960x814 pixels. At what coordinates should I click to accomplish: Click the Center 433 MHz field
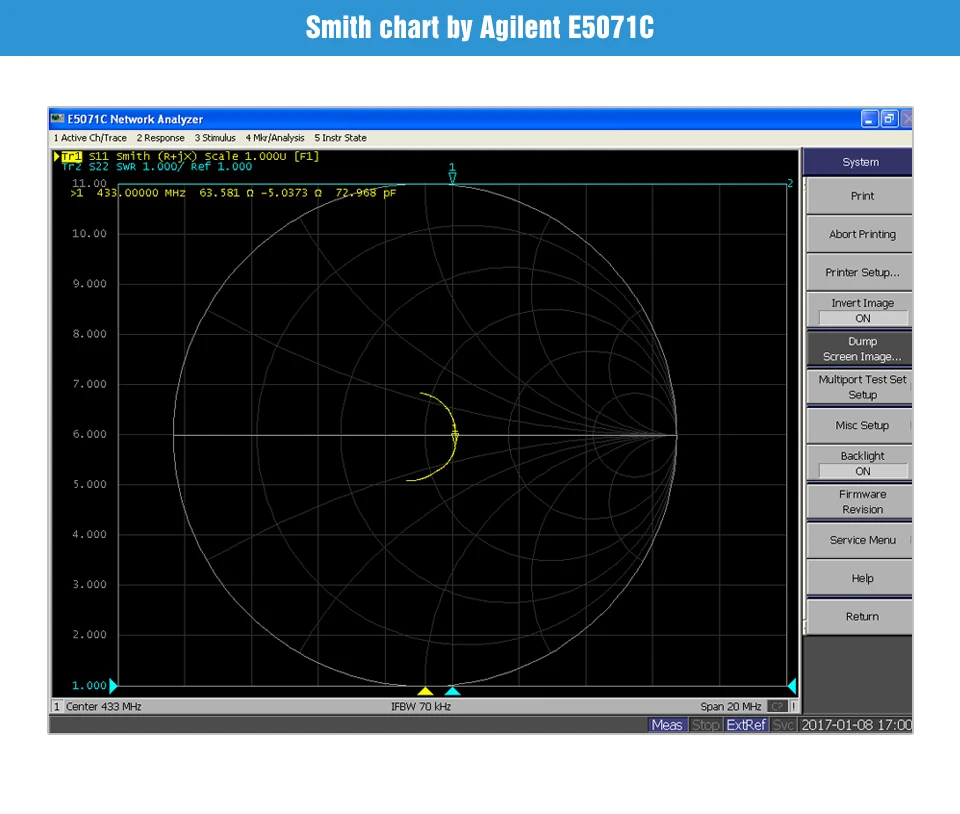tap(103, 707)
